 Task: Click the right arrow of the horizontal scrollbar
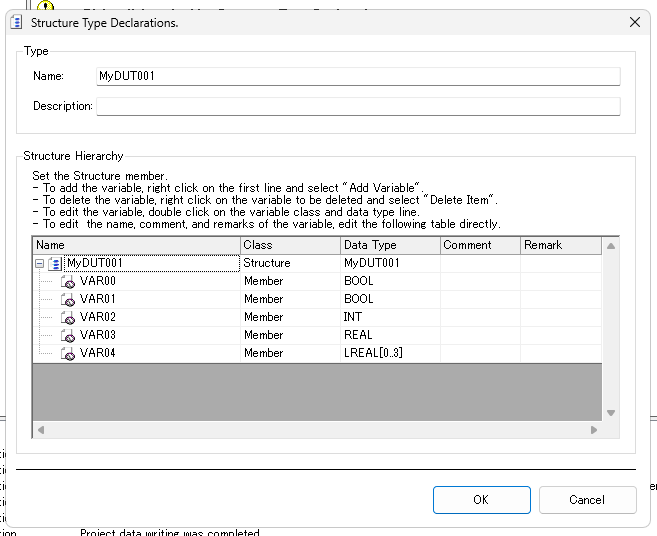click(x=594, y=430)
